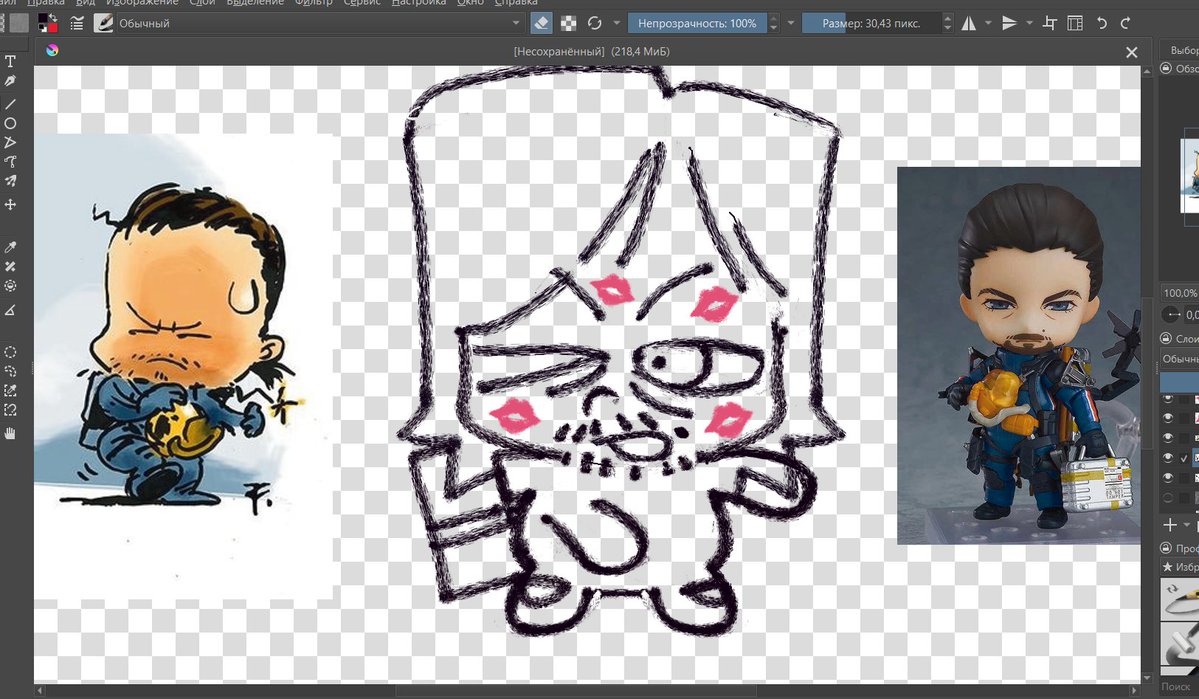Open foreground/background color selector
Viewport: 1199px width, 699px height.
[47, 24]
